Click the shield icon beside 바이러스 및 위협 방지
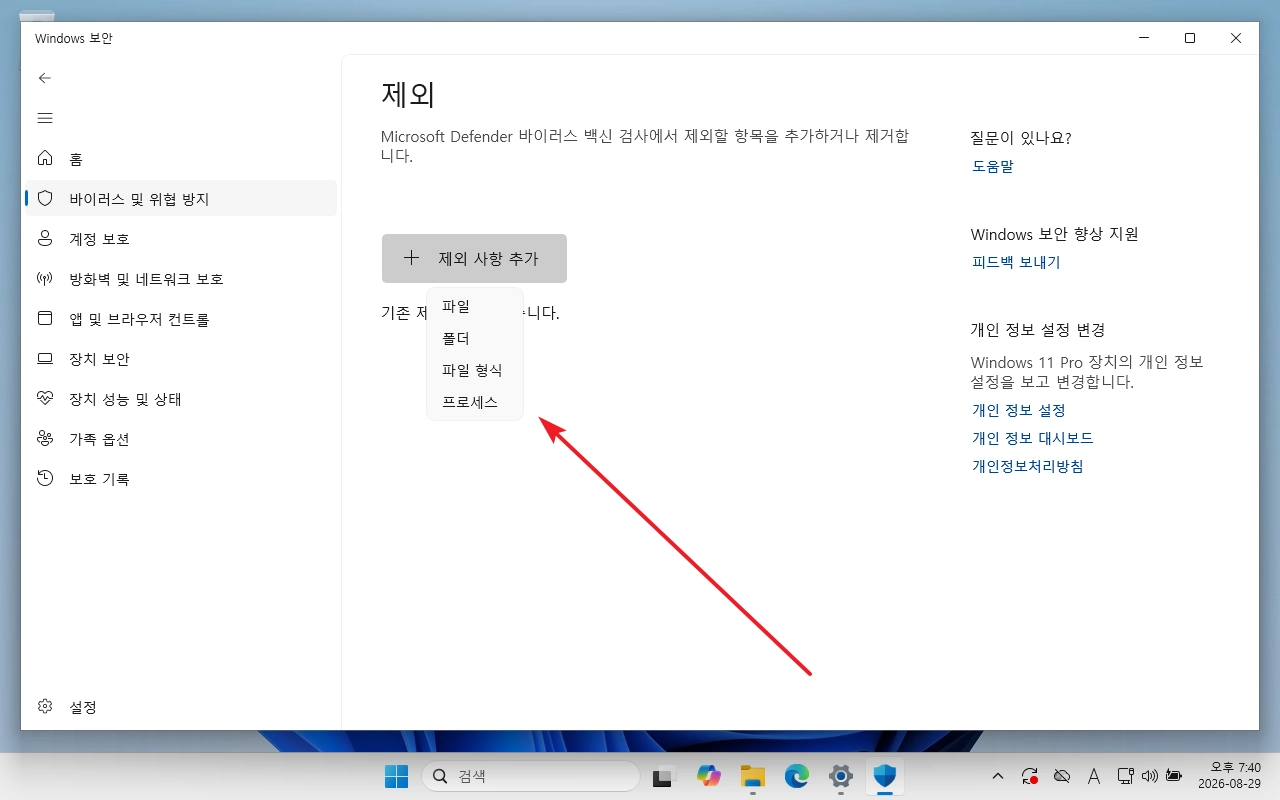 coord(44,198)
